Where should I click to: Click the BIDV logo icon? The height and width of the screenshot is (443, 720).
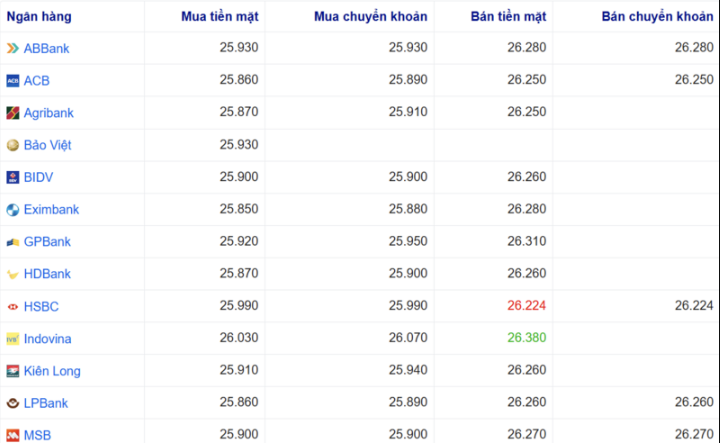[13, 177]
